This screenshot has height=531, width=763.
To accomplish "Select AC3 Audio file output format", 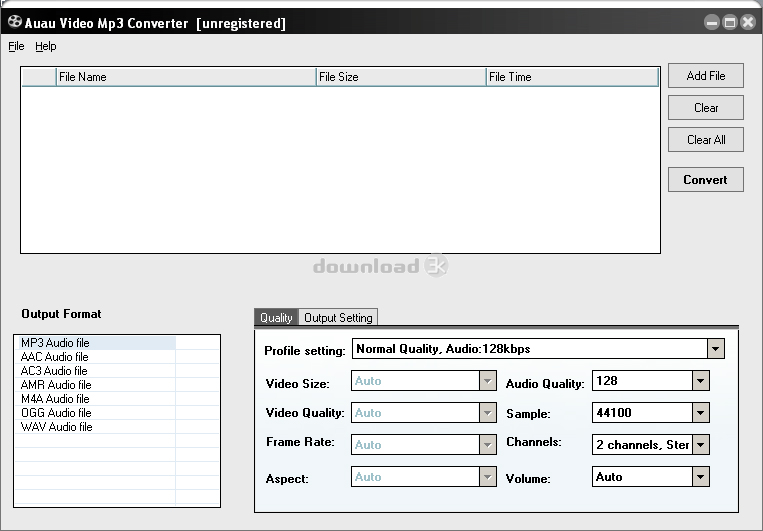I will point(95,371).
